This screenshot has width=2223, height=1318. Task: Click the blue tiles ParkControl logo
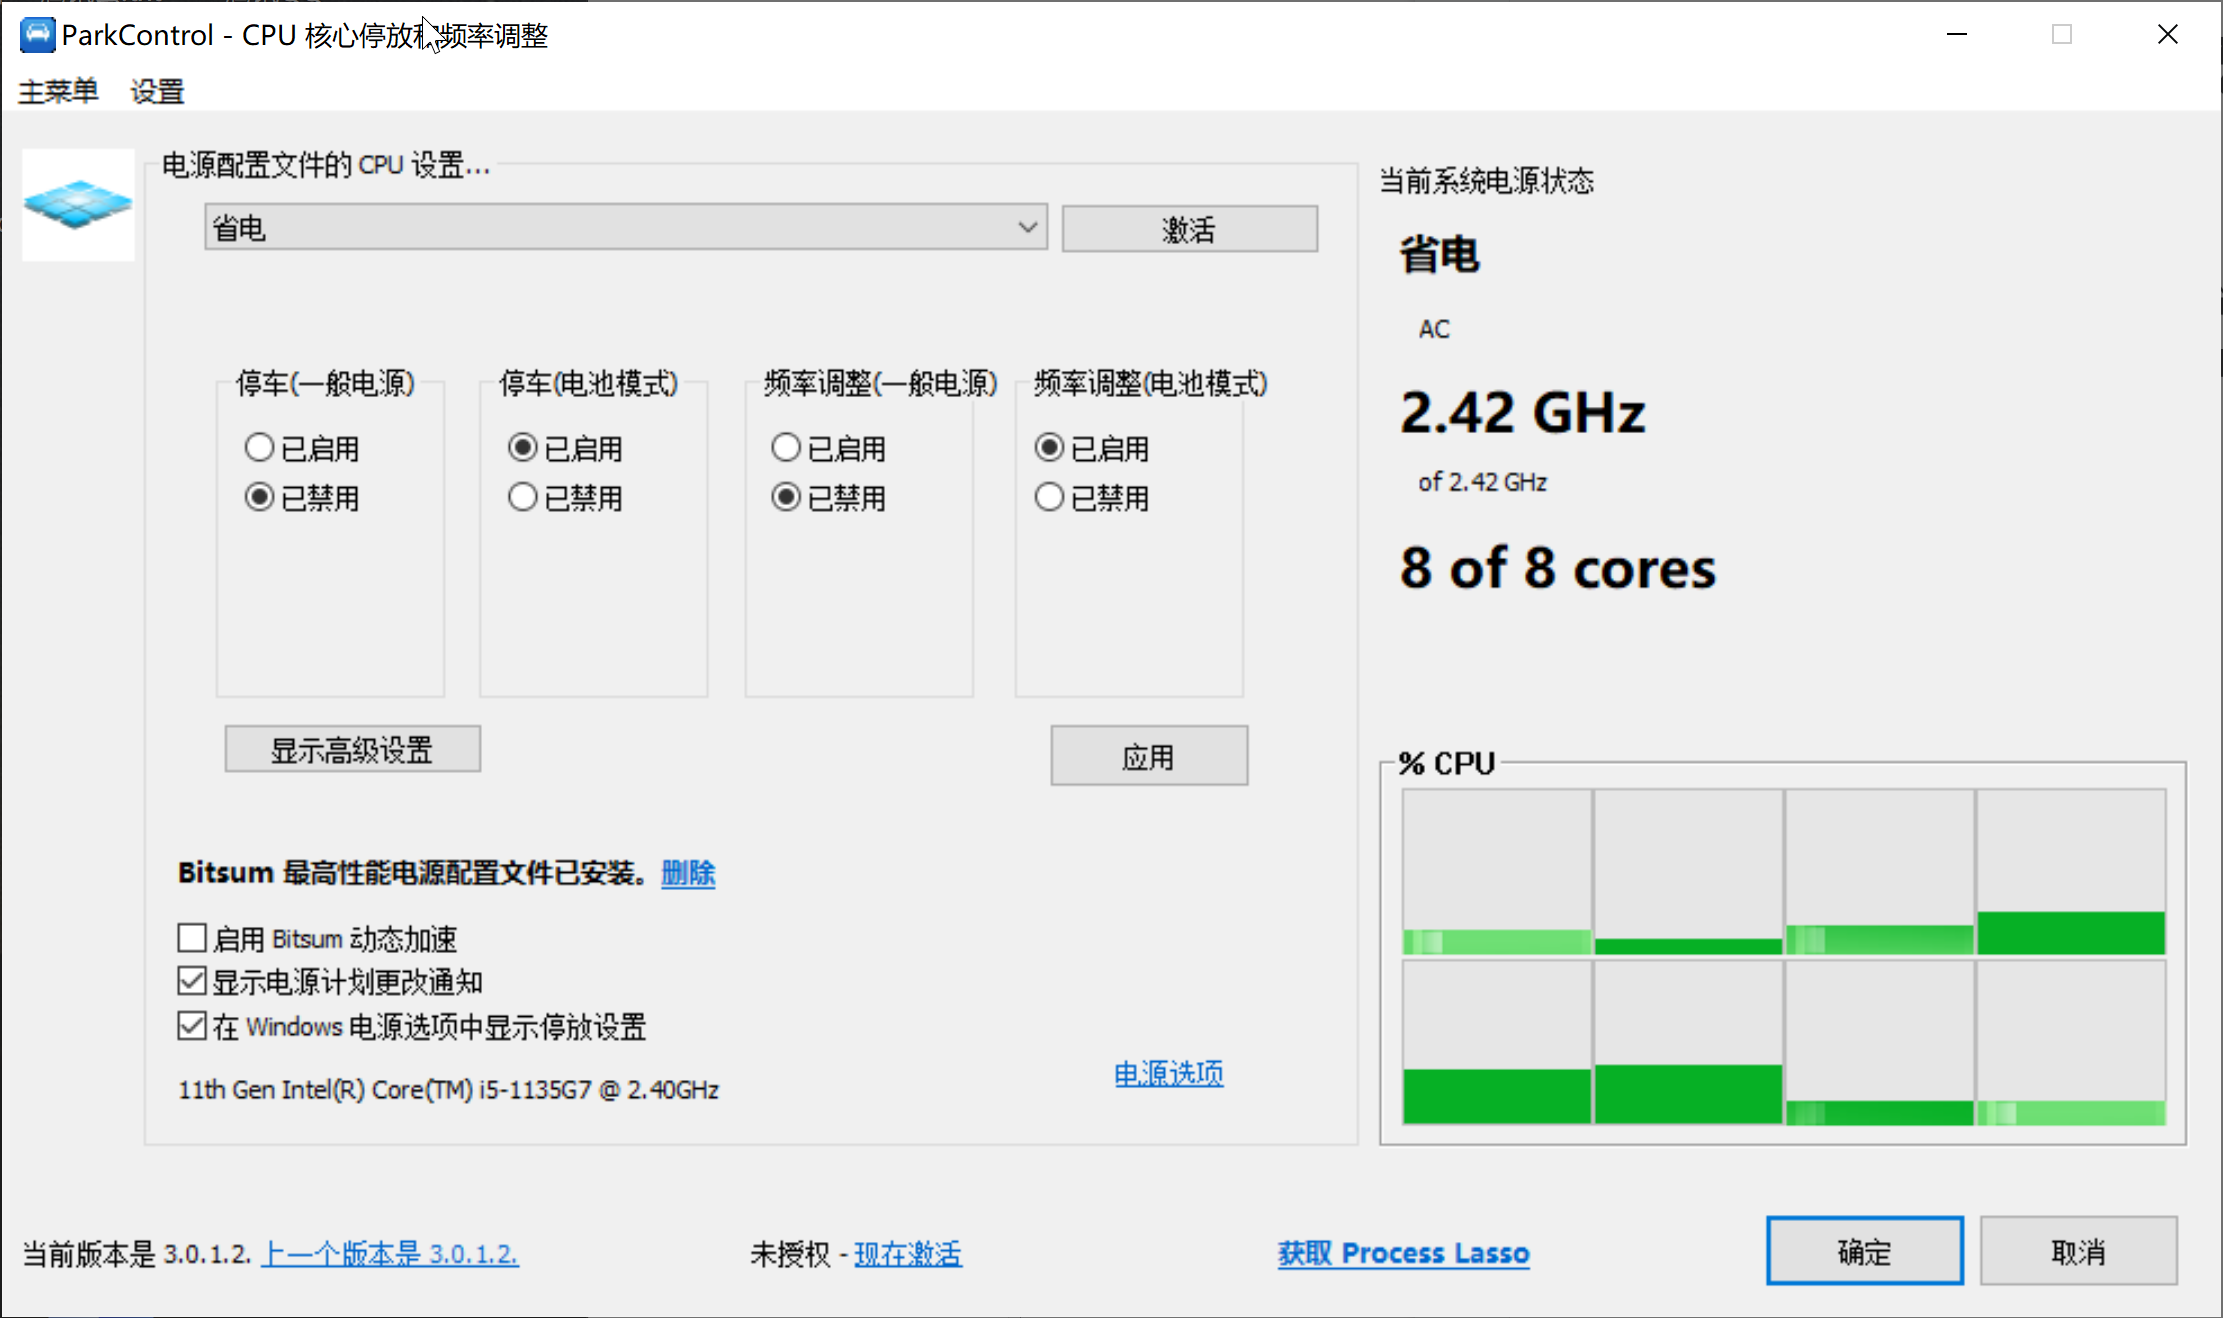point(78,204)
